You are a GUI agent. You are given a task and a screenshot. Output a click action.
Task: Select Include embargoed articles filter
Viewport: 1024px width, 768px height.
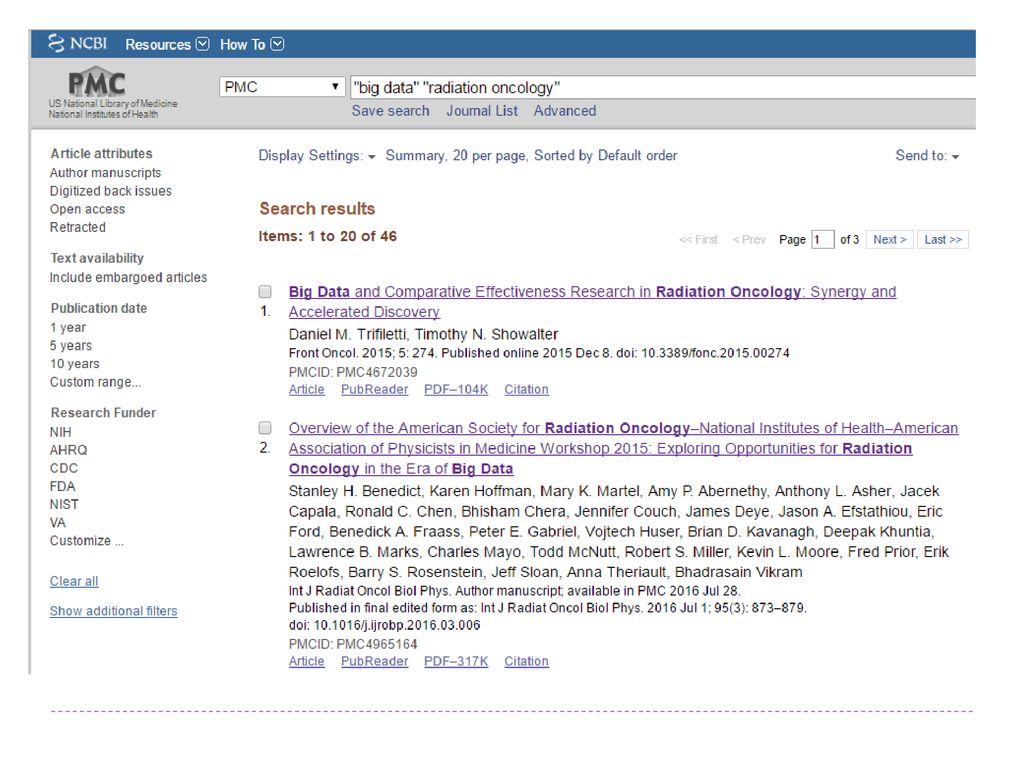coord(129,278)
